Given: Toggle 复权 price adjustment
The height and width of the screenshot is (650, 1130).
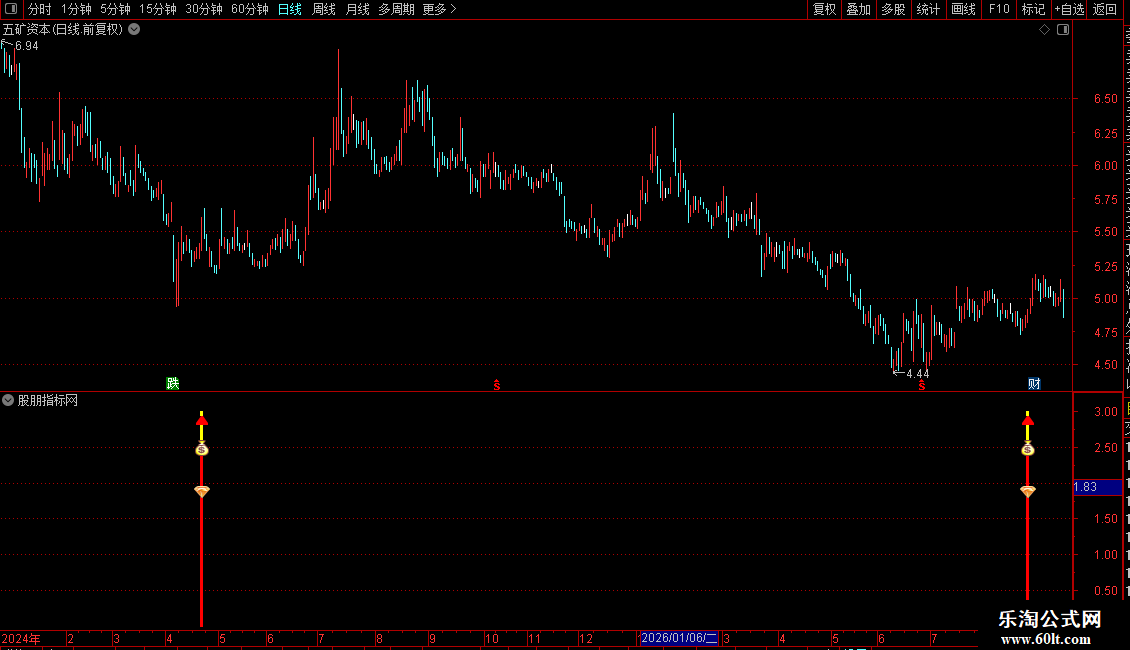Looking at the screenshot, I should point(824,9).
